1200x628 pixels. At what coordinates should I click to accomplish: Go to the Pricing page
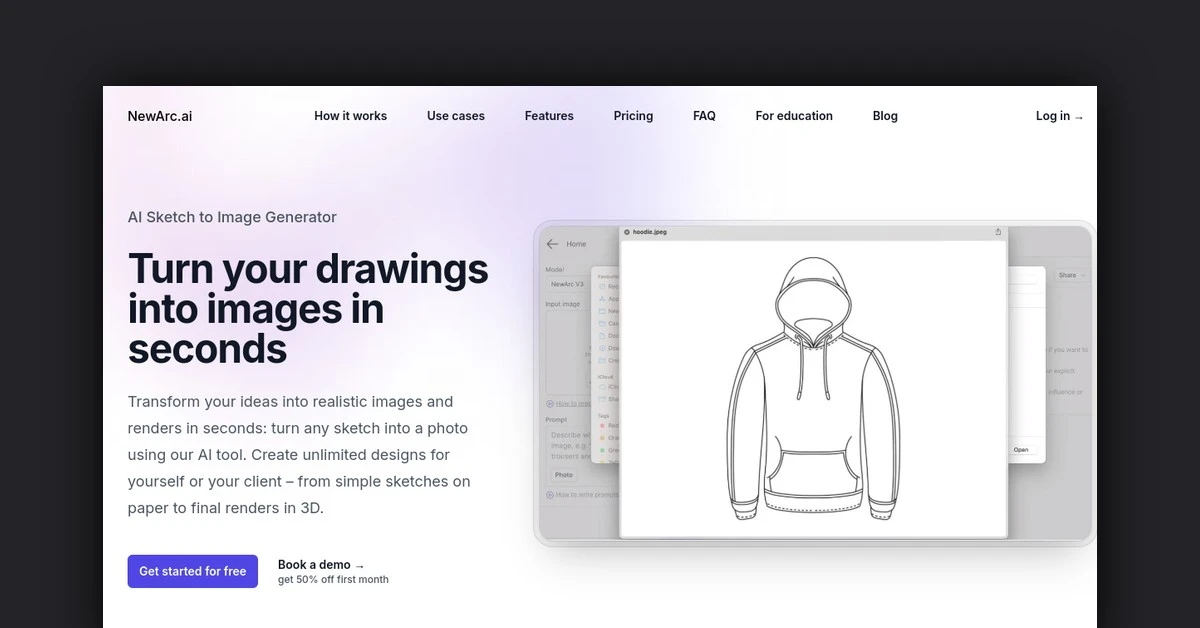[x=633, y=116]
